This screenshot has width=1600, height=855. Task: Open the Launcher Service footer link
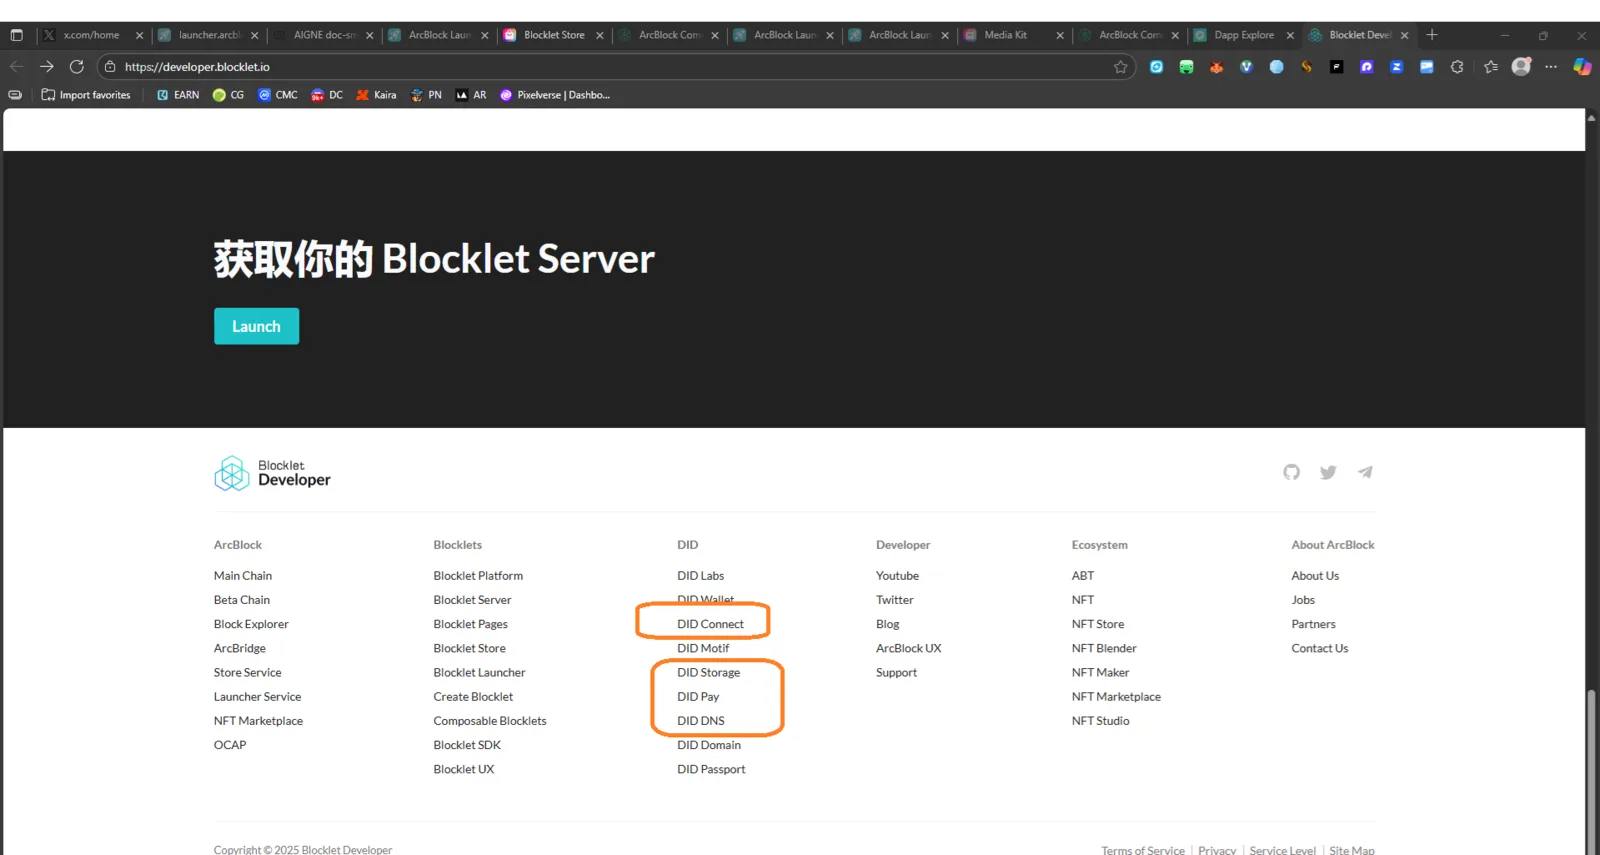click(257, 697)
